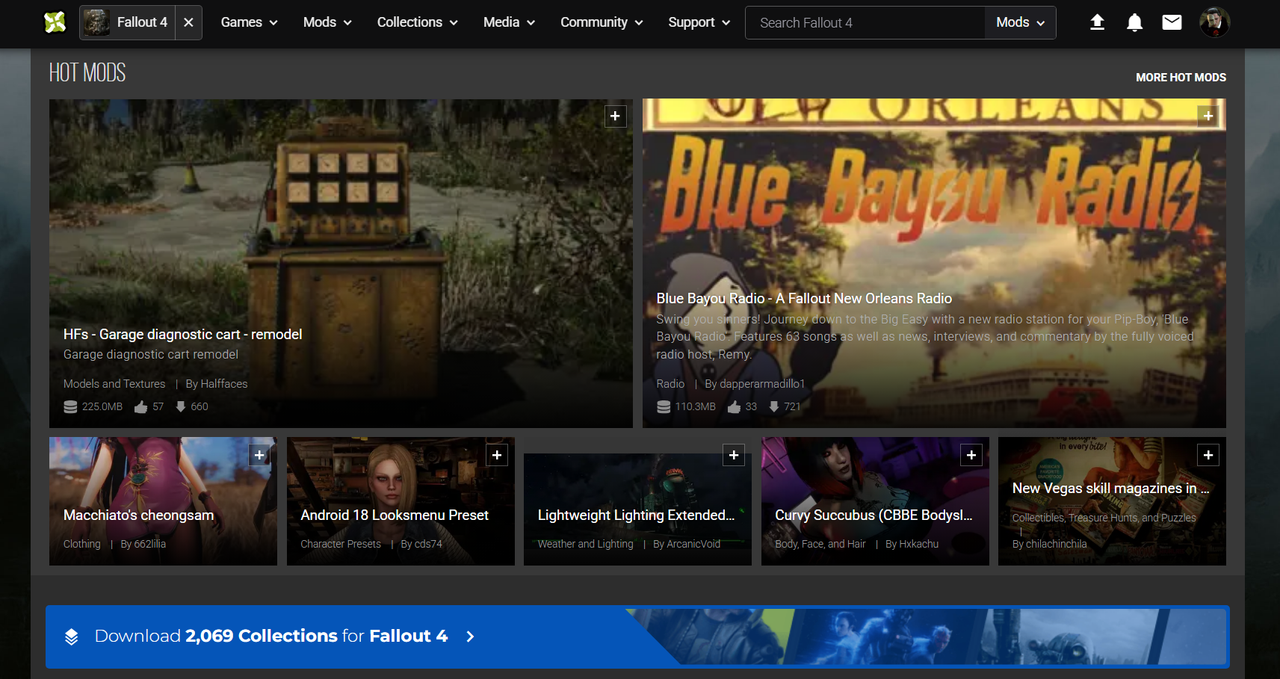Open the search category Mods dropdown

point(1021,22)
